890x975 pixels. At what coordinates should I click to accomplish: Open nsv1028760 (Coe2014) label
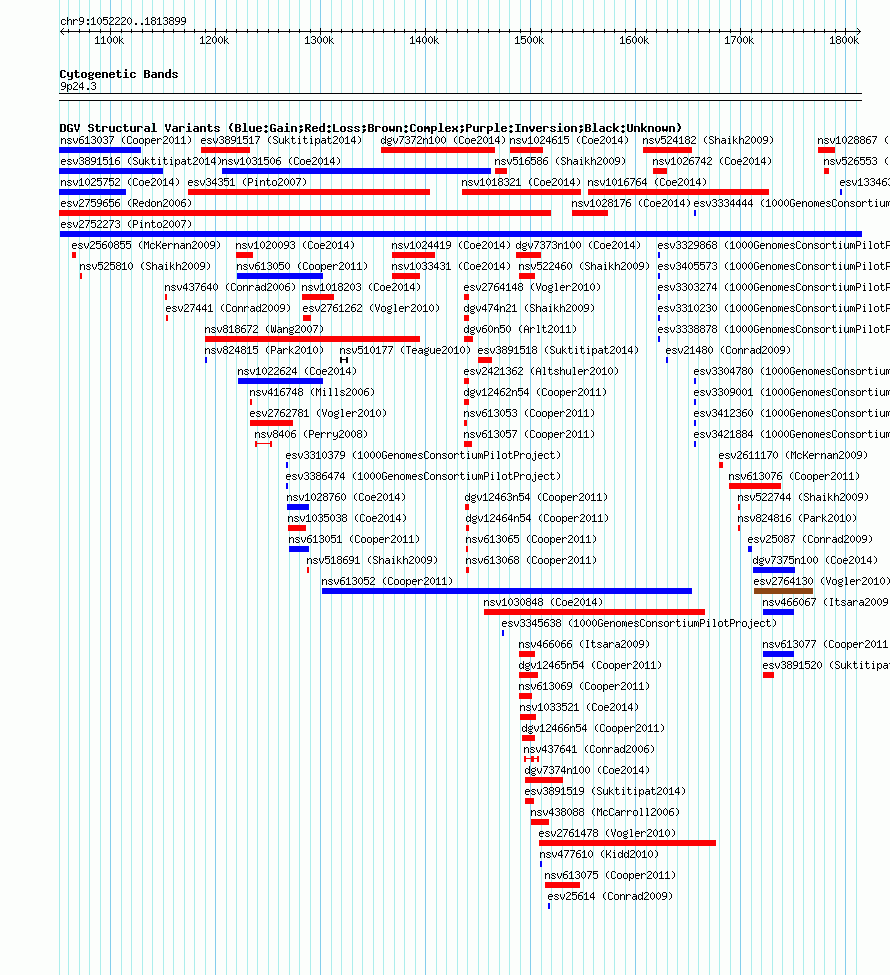pos(346,497)
